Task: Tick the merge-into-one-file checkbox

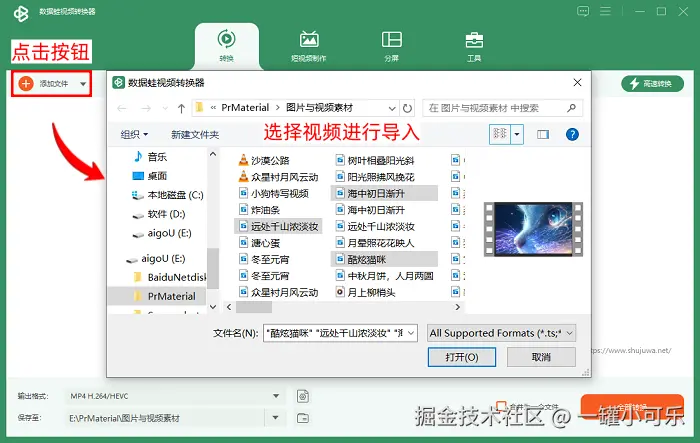Action: (x=501, y=406)
